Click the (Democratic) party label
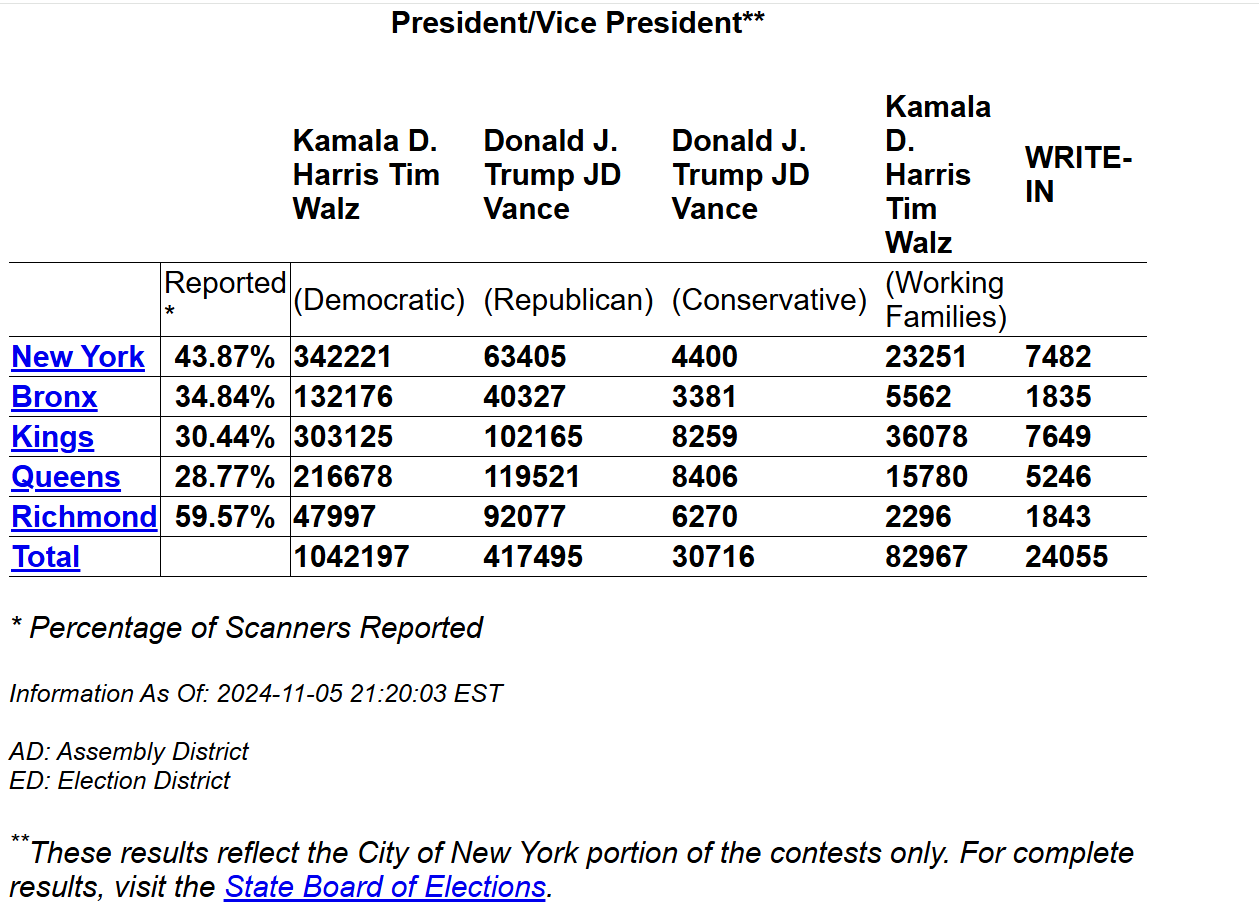Screen dimensions: 1259x917 click(379, 300)
